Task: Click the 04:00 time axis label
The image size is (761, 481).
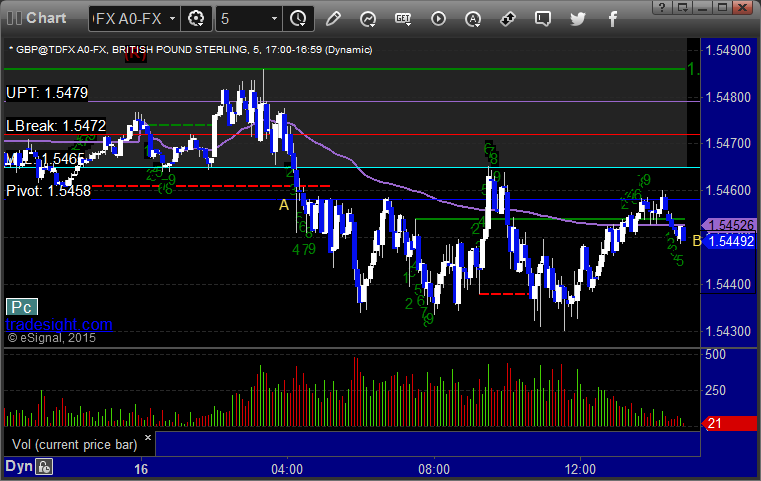Action: tap(287, 469)
